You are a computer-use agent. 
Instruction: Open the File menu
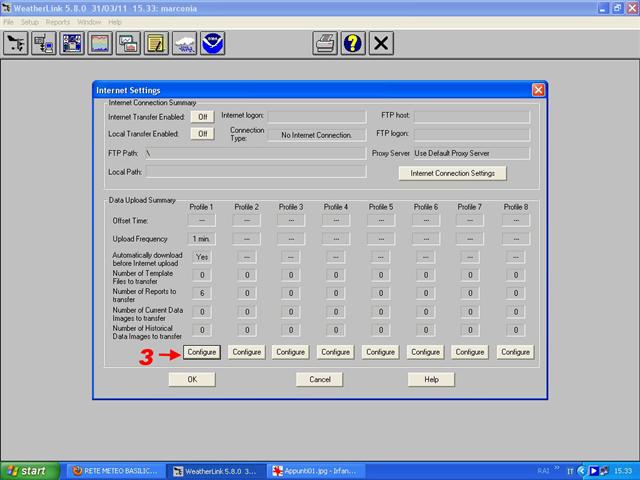[x=8, y=22]
